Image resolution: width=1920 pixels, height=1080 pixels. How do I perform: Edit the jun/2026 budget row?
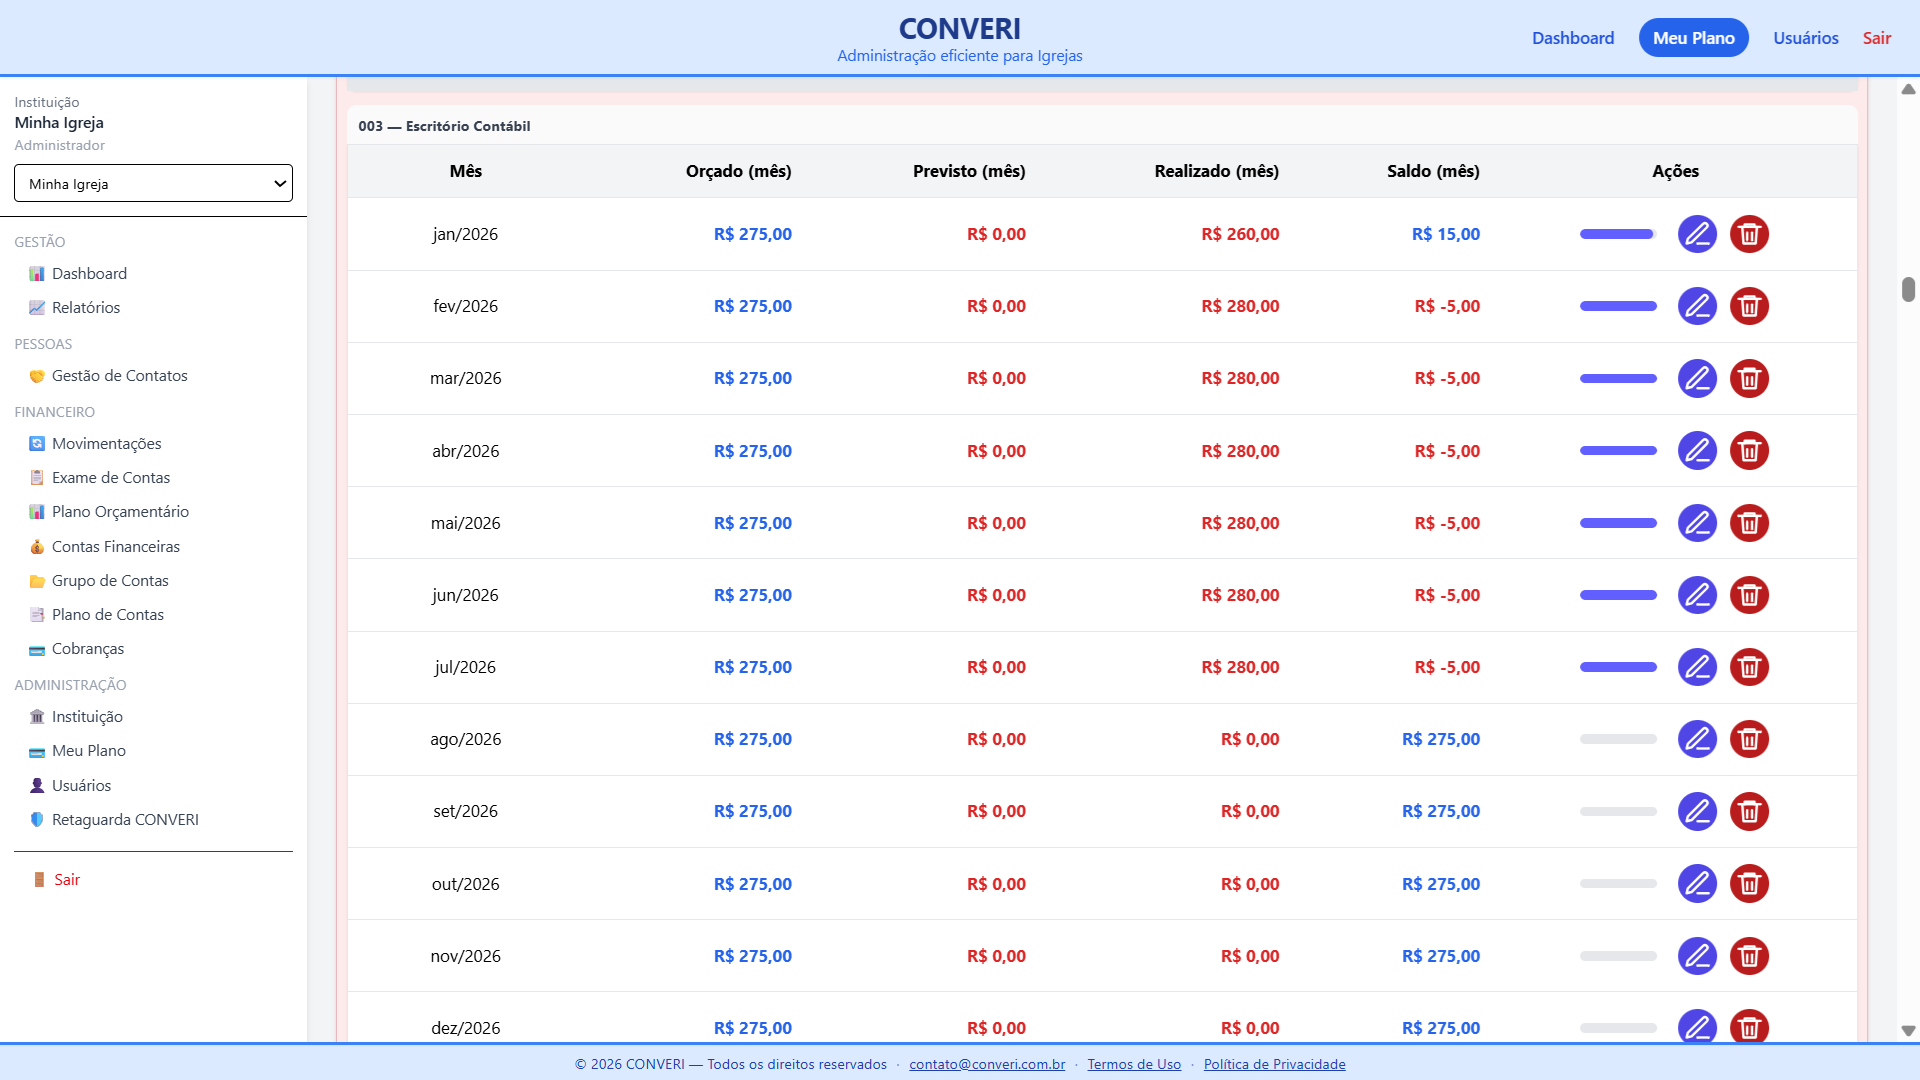point(1697,595)
